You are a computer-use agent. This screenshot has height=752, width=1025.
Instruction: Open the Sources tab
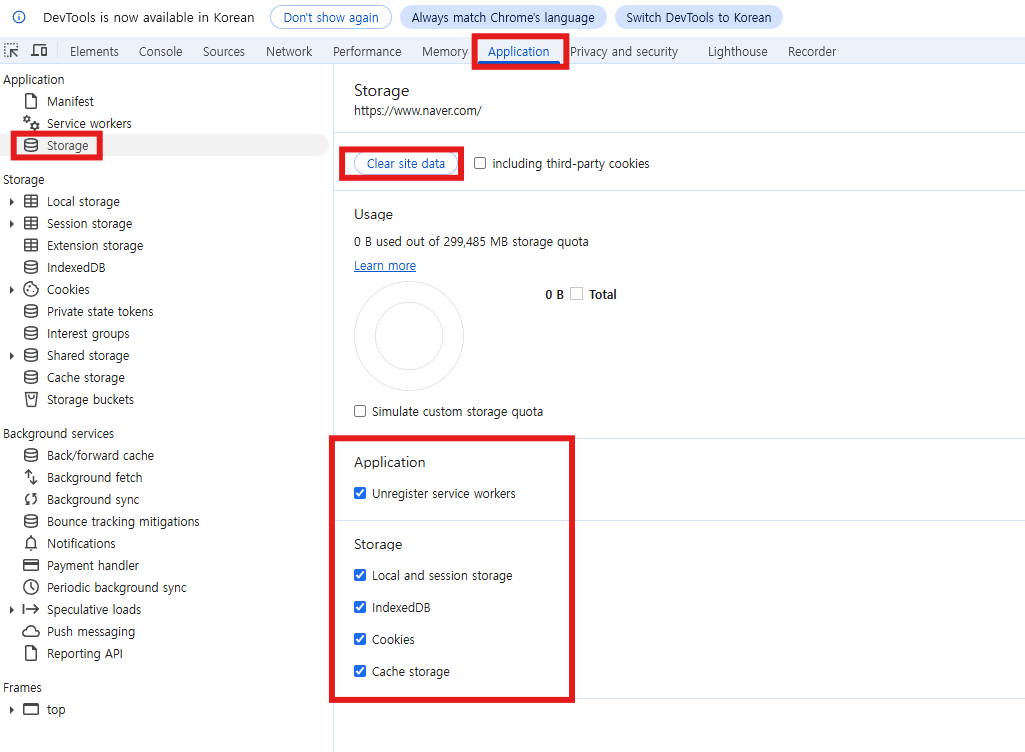point(224,52)
